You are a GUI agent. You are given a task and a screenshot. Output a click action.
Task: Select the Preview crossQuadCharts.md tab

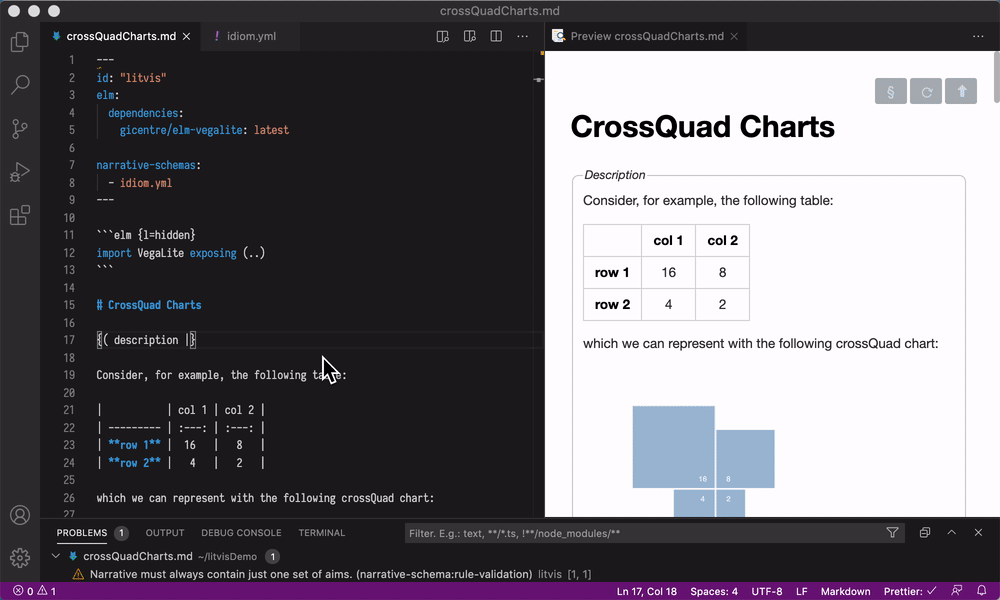point(647,36)
